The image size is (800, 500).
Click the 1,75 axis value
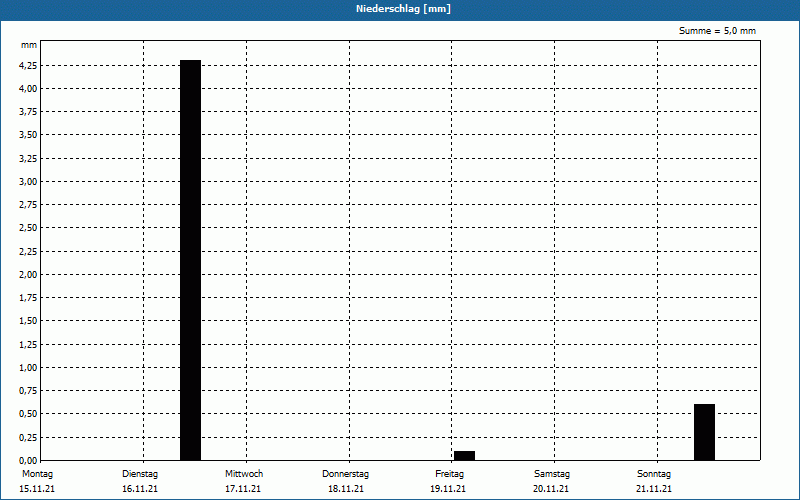coord(28,298)
